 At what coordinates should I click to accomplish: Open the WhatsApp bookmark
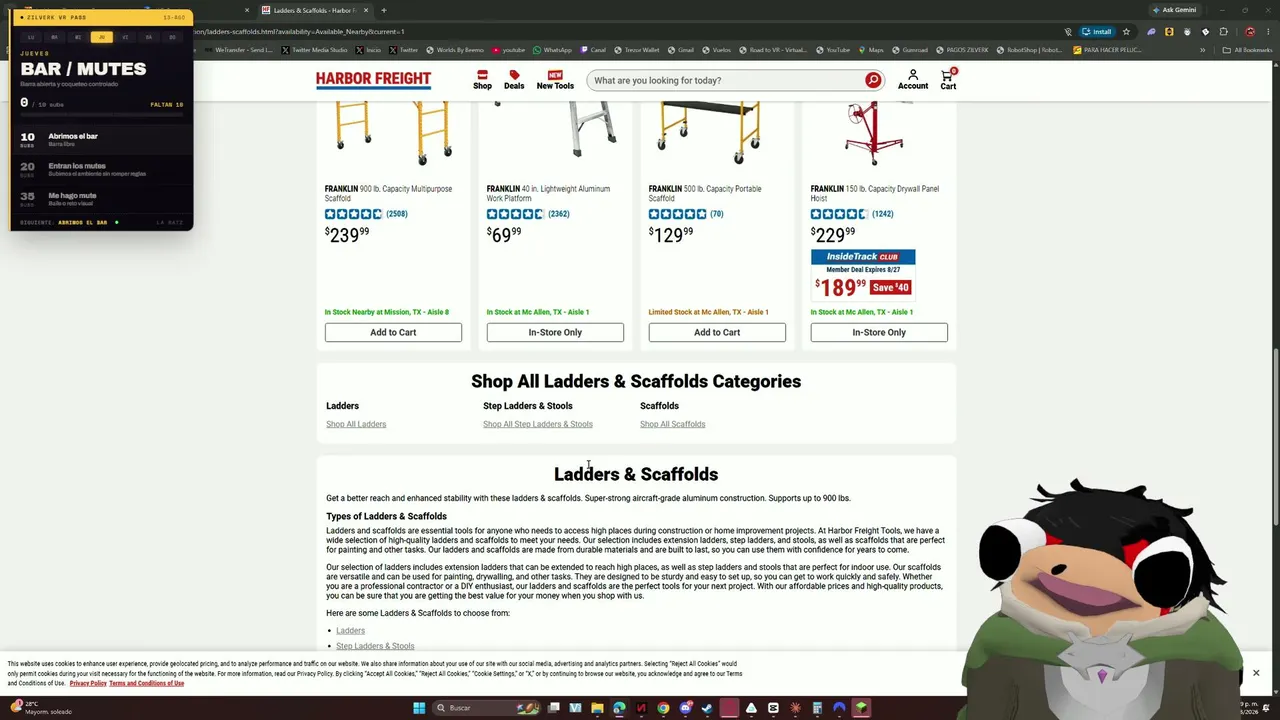point(552,50)
